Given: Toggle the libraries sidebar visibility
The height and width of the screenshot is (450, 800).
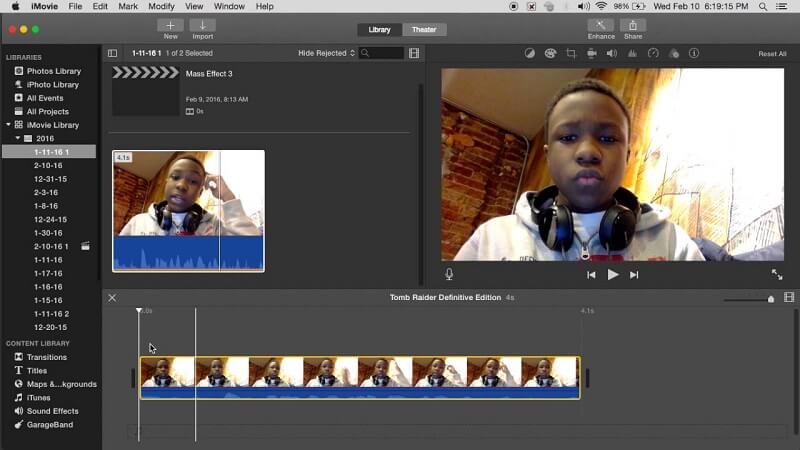Looking at the screenshot, I should [112, 53].
